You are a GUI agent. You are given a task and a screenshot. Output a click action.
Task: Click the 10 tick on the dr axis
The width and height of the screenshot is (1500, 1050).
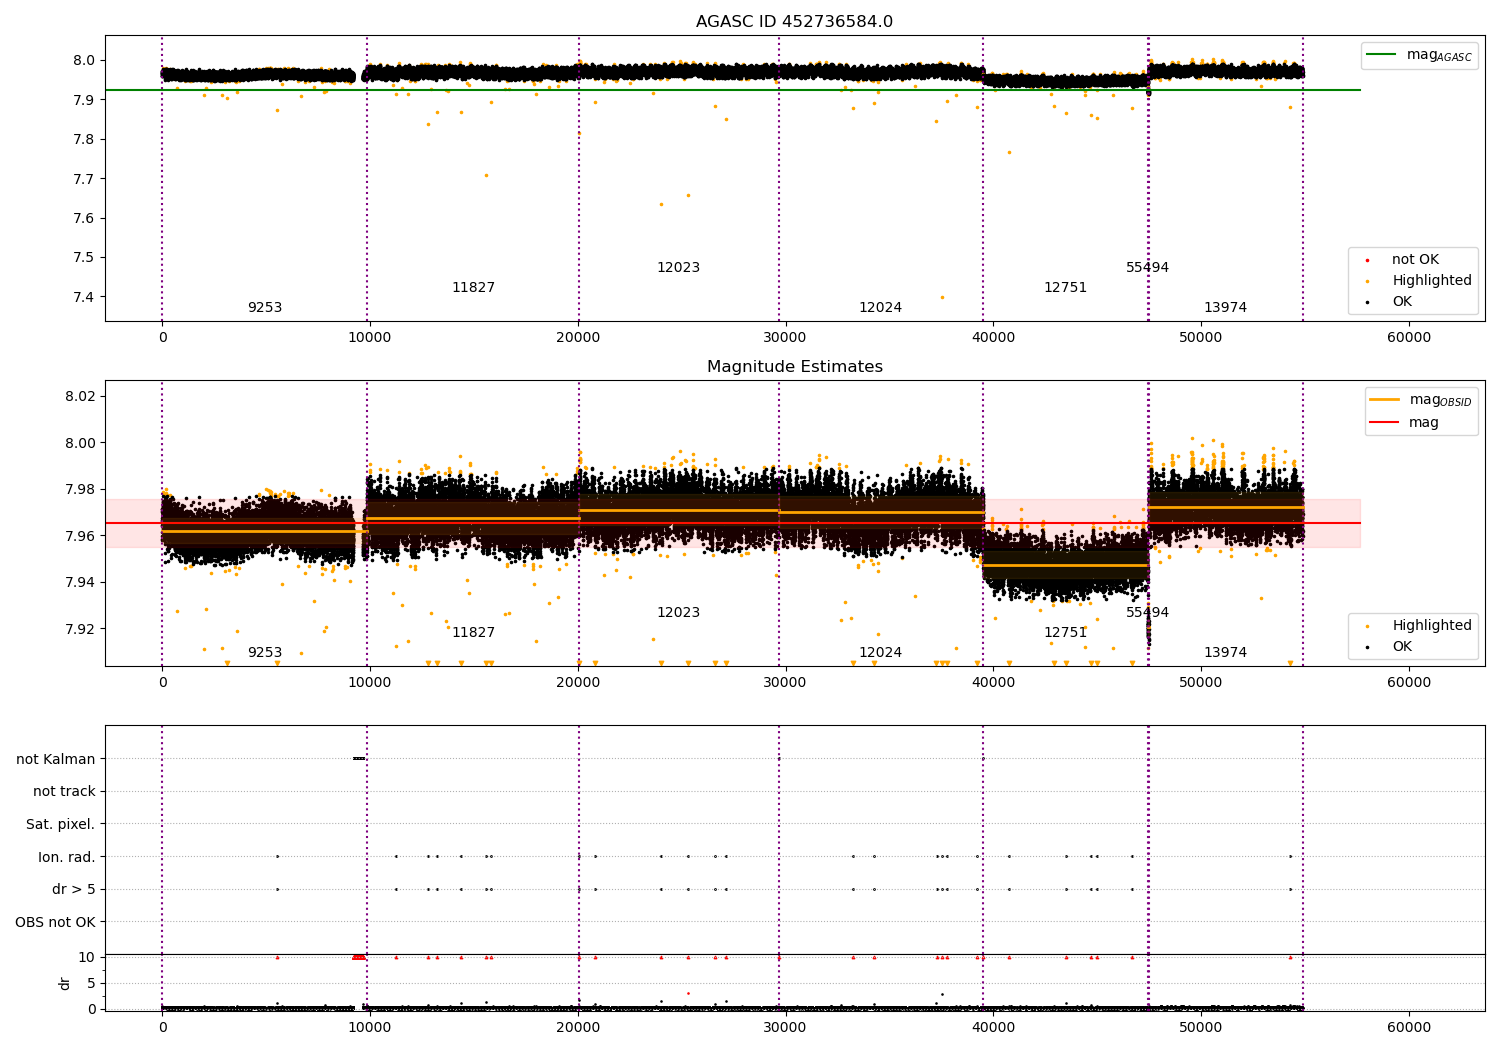[x=88, y=957]
